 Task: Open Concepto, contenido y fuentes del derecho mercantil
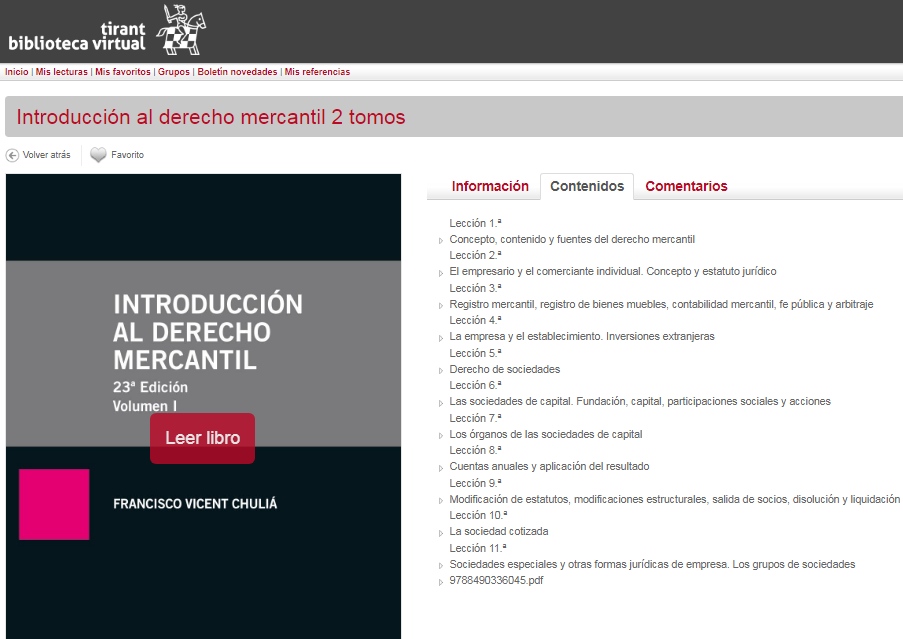tap(572, 239)
